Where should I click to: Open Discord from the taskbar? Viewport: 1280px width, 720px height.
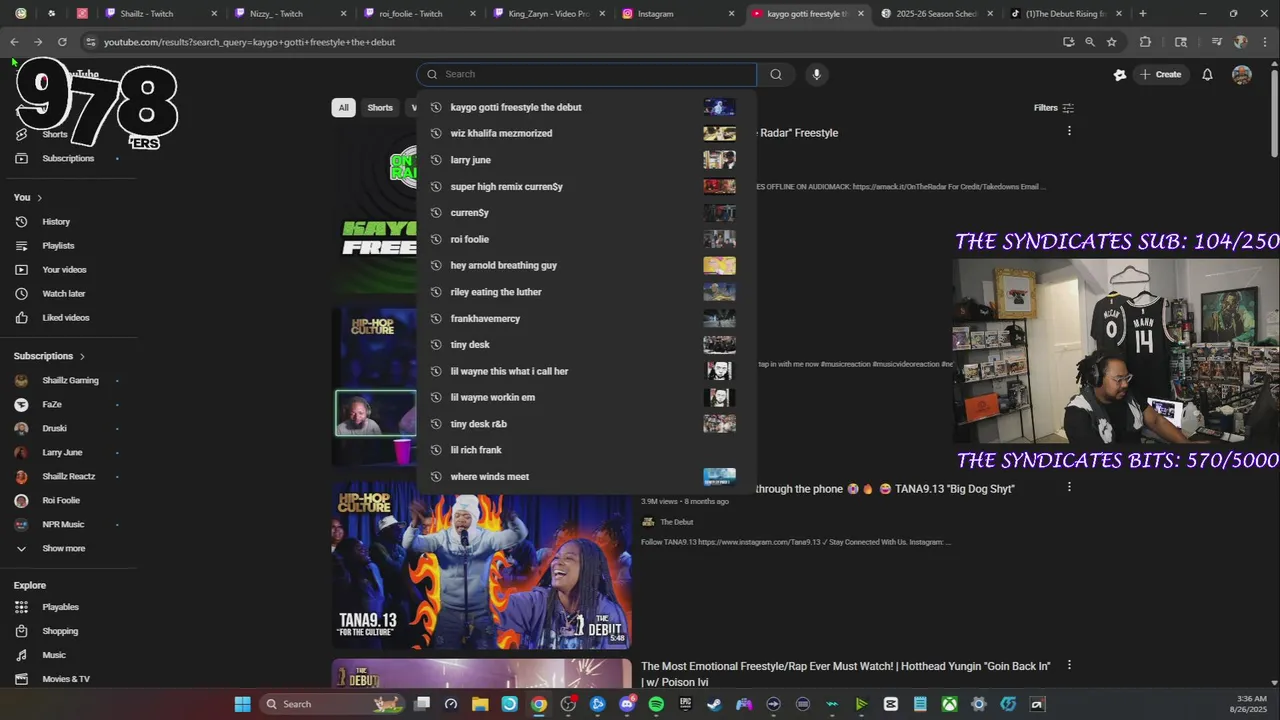(x=627, y=704)
